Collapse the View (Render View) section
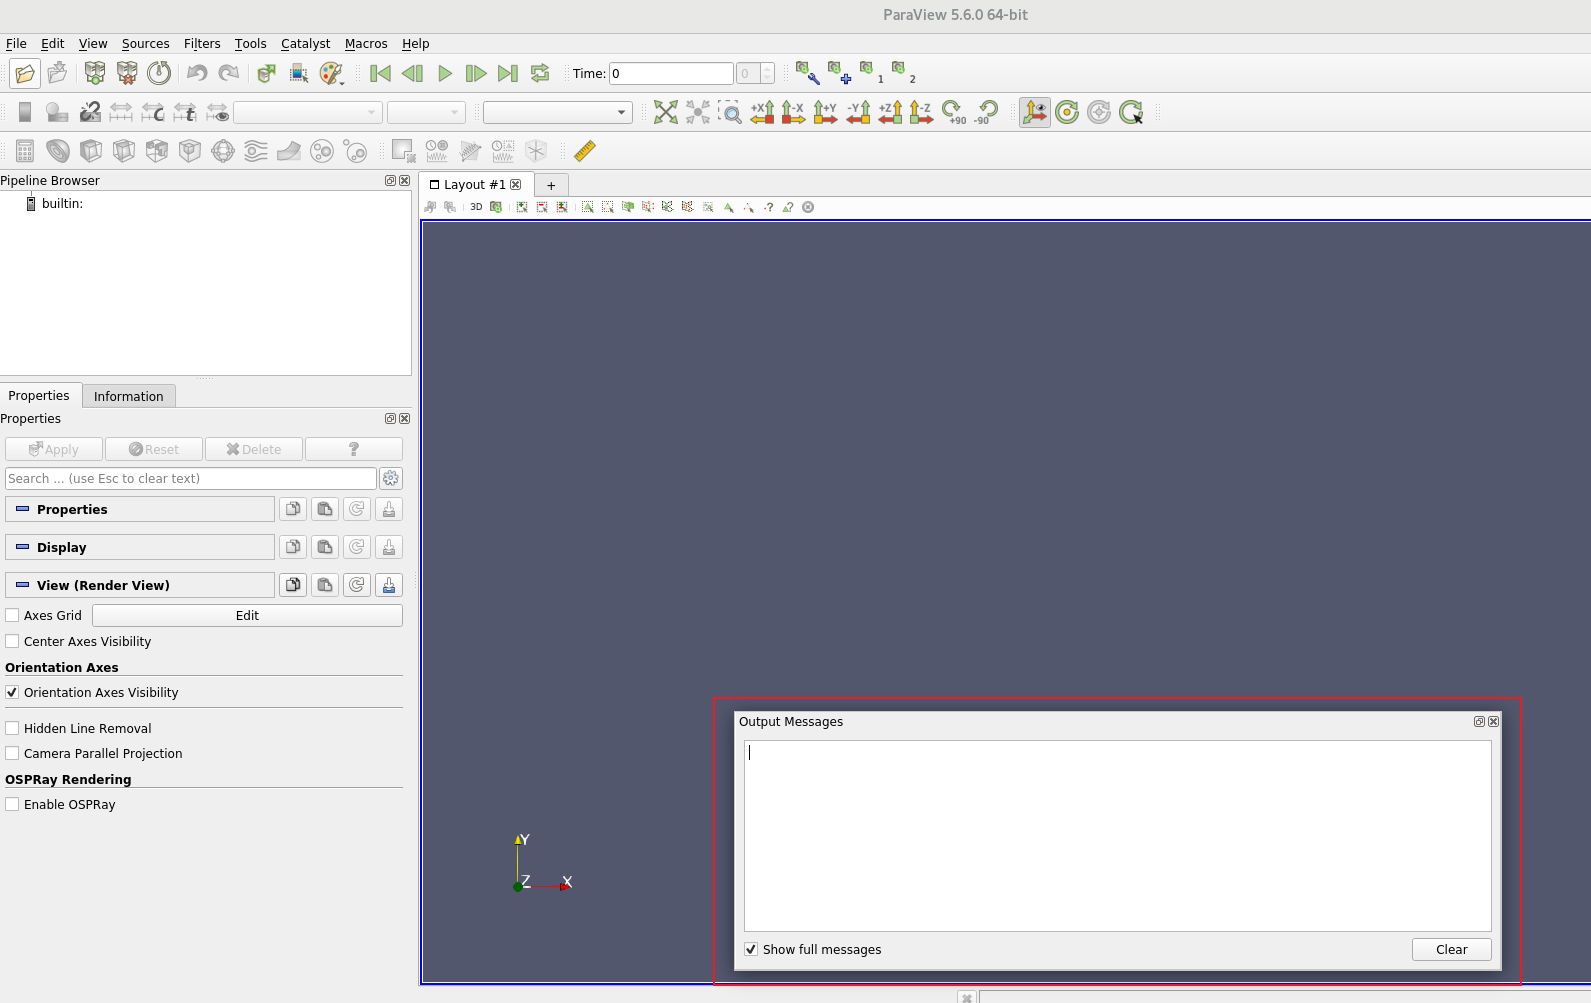The height and width of the screenshot is (1003, 1591). point(140,585)
